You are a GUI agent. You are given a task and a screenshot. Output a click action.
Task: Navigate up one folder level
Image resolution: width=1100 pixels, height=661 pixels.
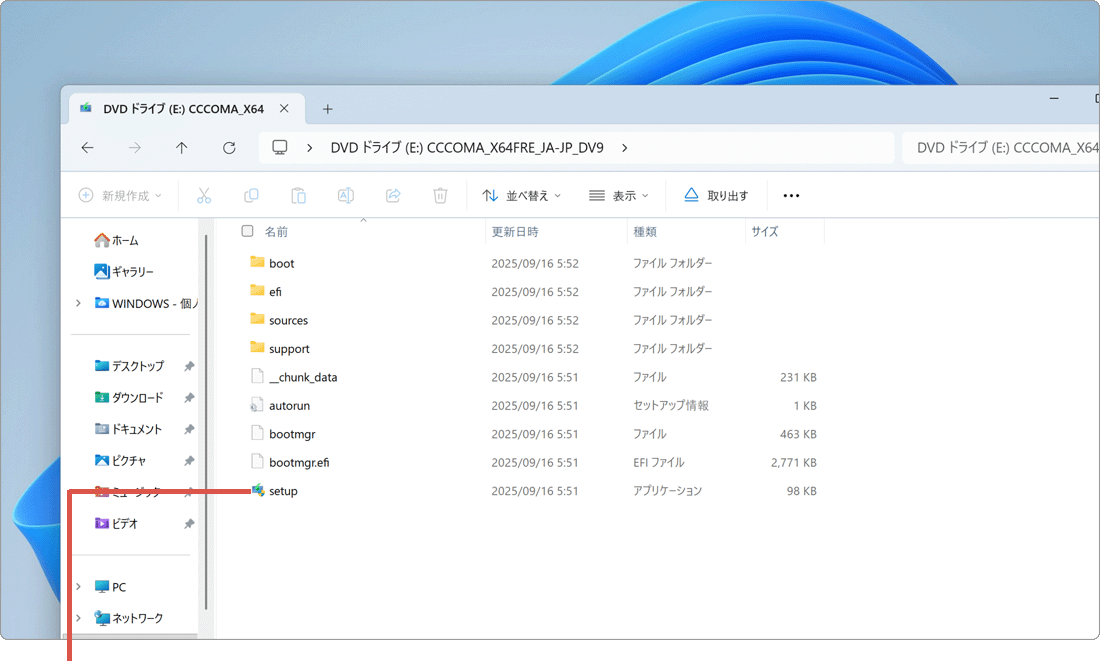(x=181, y=147)
